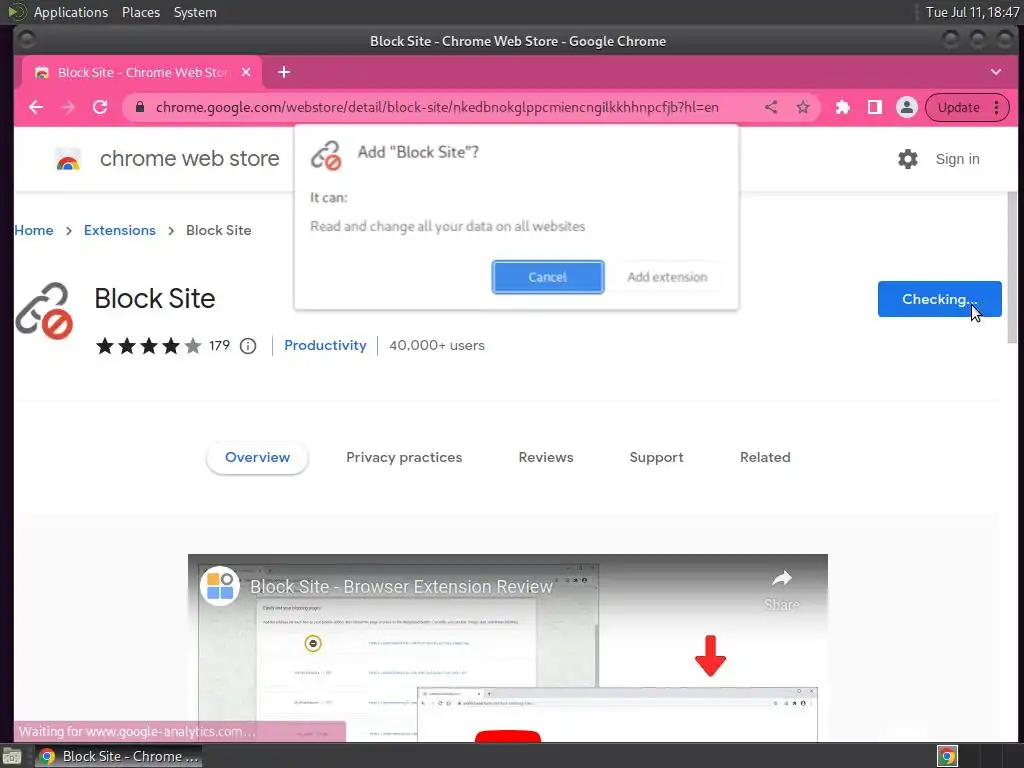The height and width of the screenshot is (768, 1024).
Task: Click the Chrome icon in the system tray
Action: [947, 756]
